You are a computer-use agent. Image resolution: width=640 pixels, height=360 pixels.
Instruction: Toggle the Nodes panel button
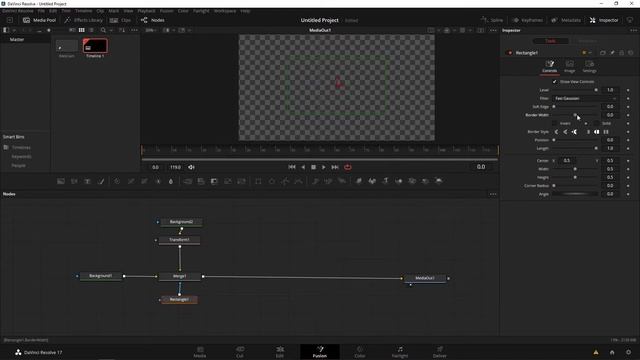point(153,20)
